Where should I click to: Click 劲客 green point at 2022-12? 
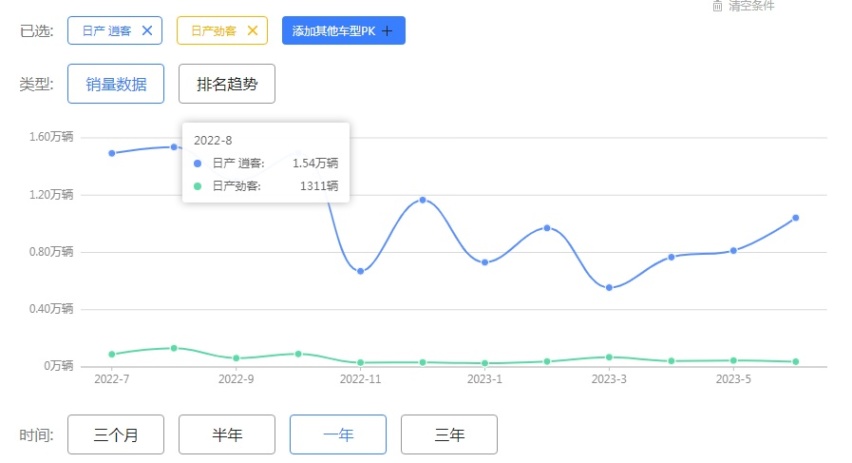click(423, 362)
